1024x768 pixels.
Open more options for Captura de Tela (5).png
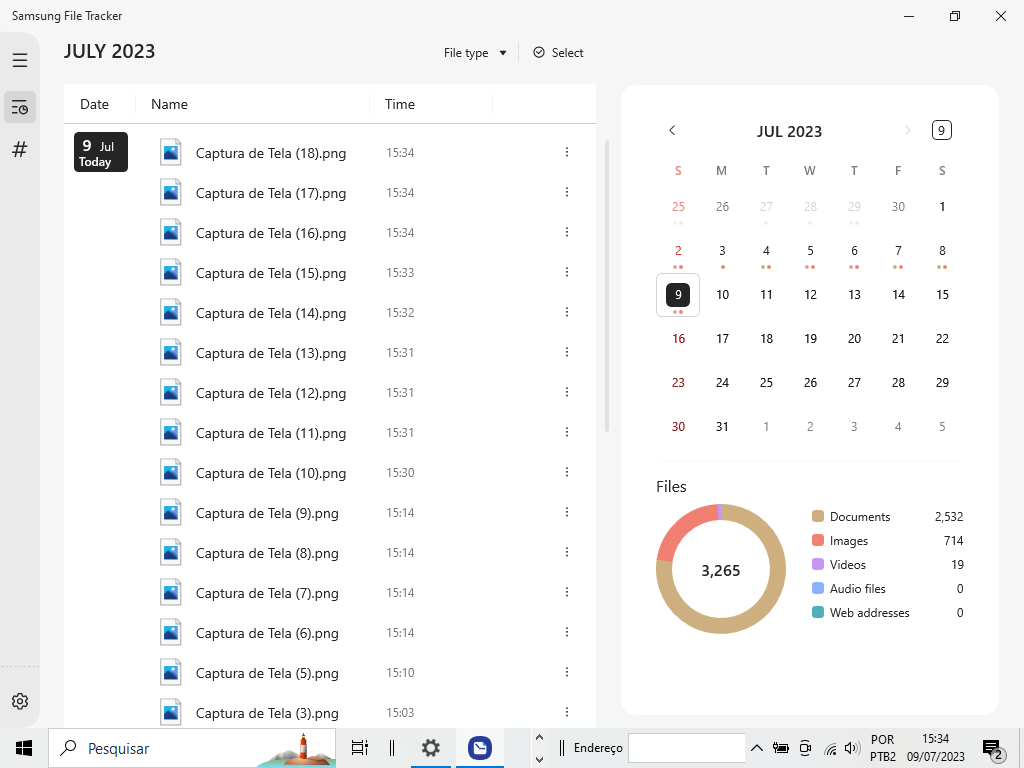coord(567,672)
